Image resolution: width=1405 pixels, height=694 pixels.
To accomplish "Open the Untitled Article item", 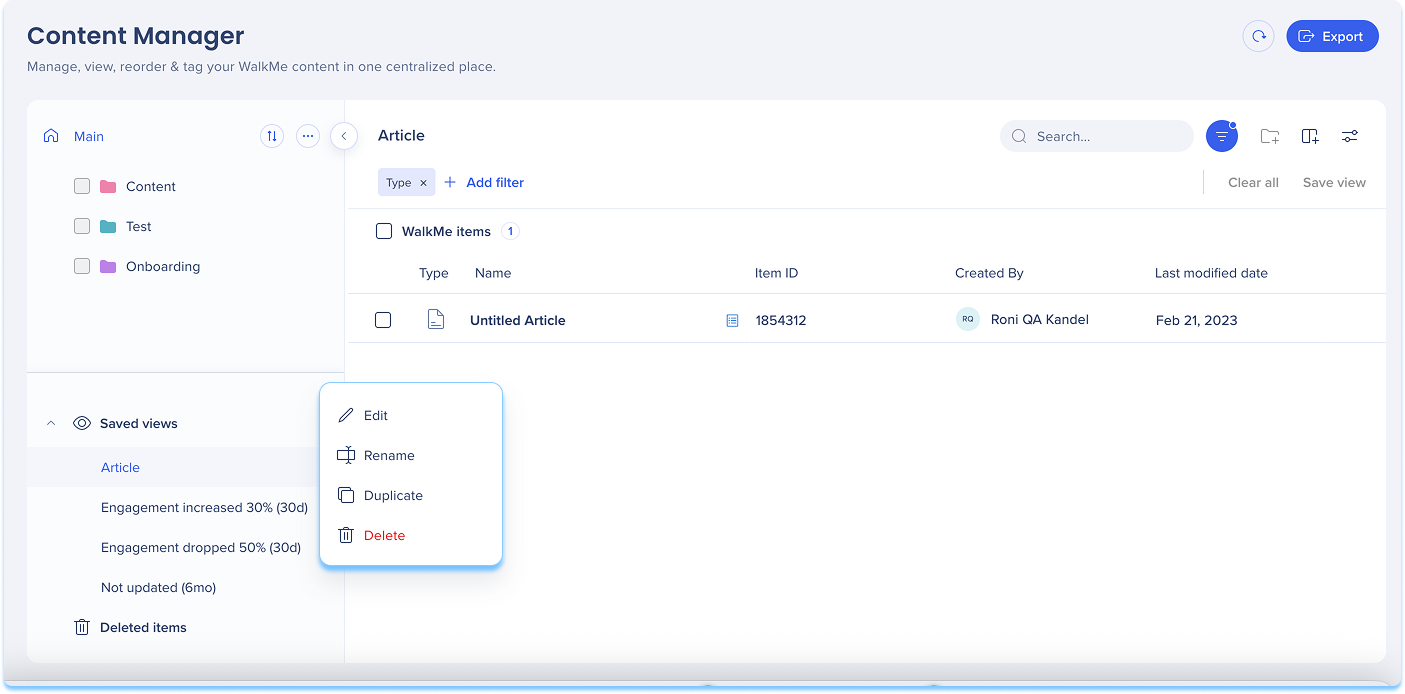I will 518,320.
